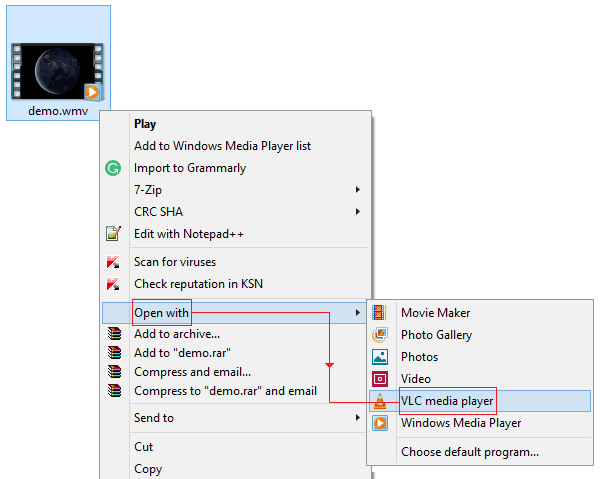Click the Movie Maker icon in submenu

380,313
